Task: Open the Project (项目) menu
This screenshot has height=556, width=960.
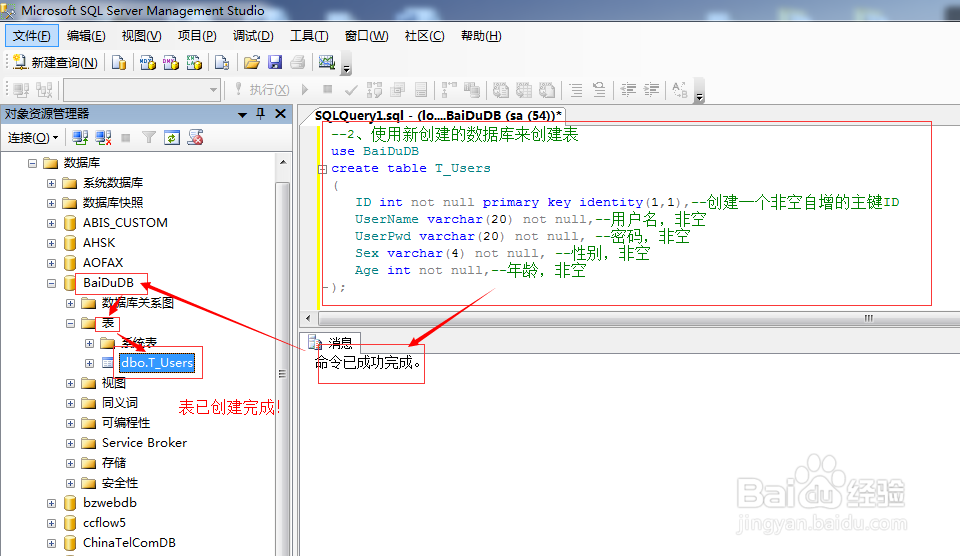Action: click(x=197, y=36)
